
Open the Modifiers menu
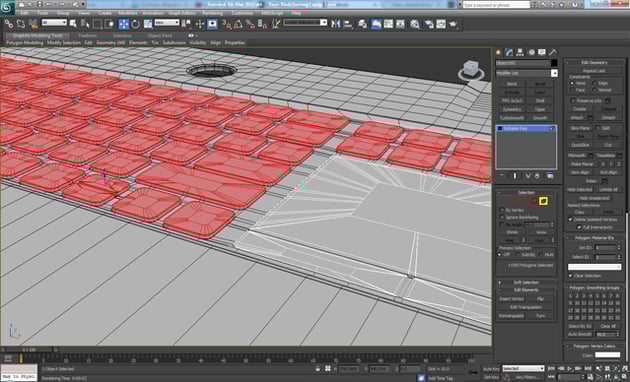(128, 13)
